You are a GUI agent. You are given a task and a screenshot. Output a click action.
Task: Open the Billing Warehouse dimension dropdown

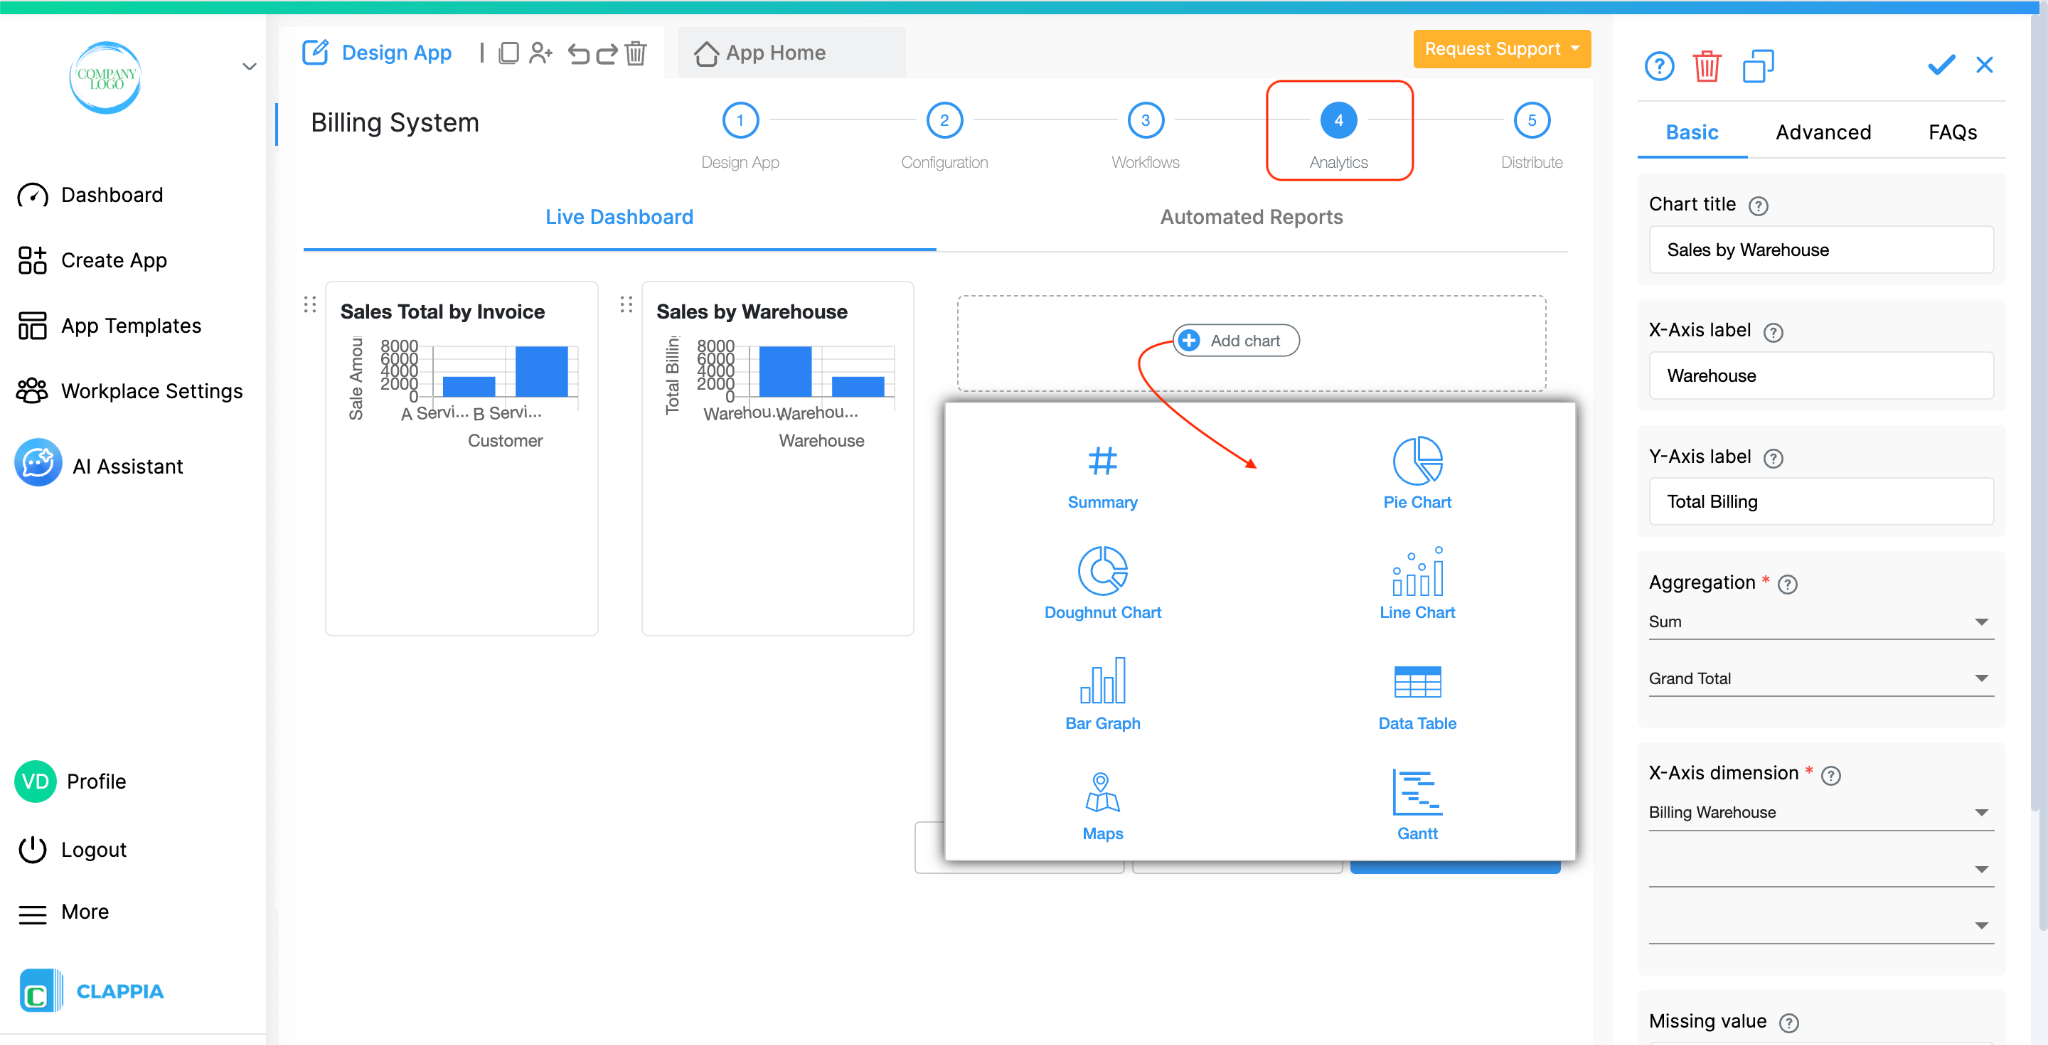coord(1819,812)
